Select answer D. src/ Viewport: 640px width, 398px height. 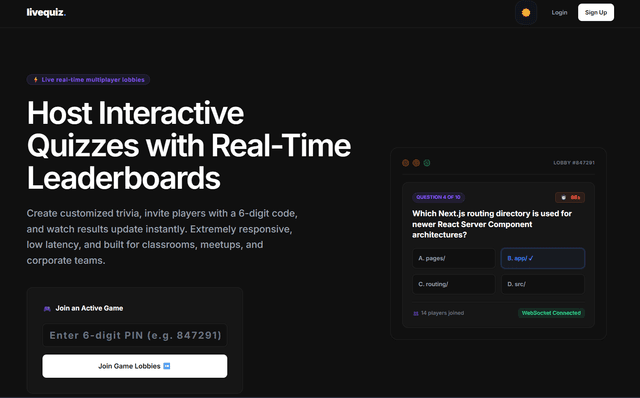coord(543,284)
